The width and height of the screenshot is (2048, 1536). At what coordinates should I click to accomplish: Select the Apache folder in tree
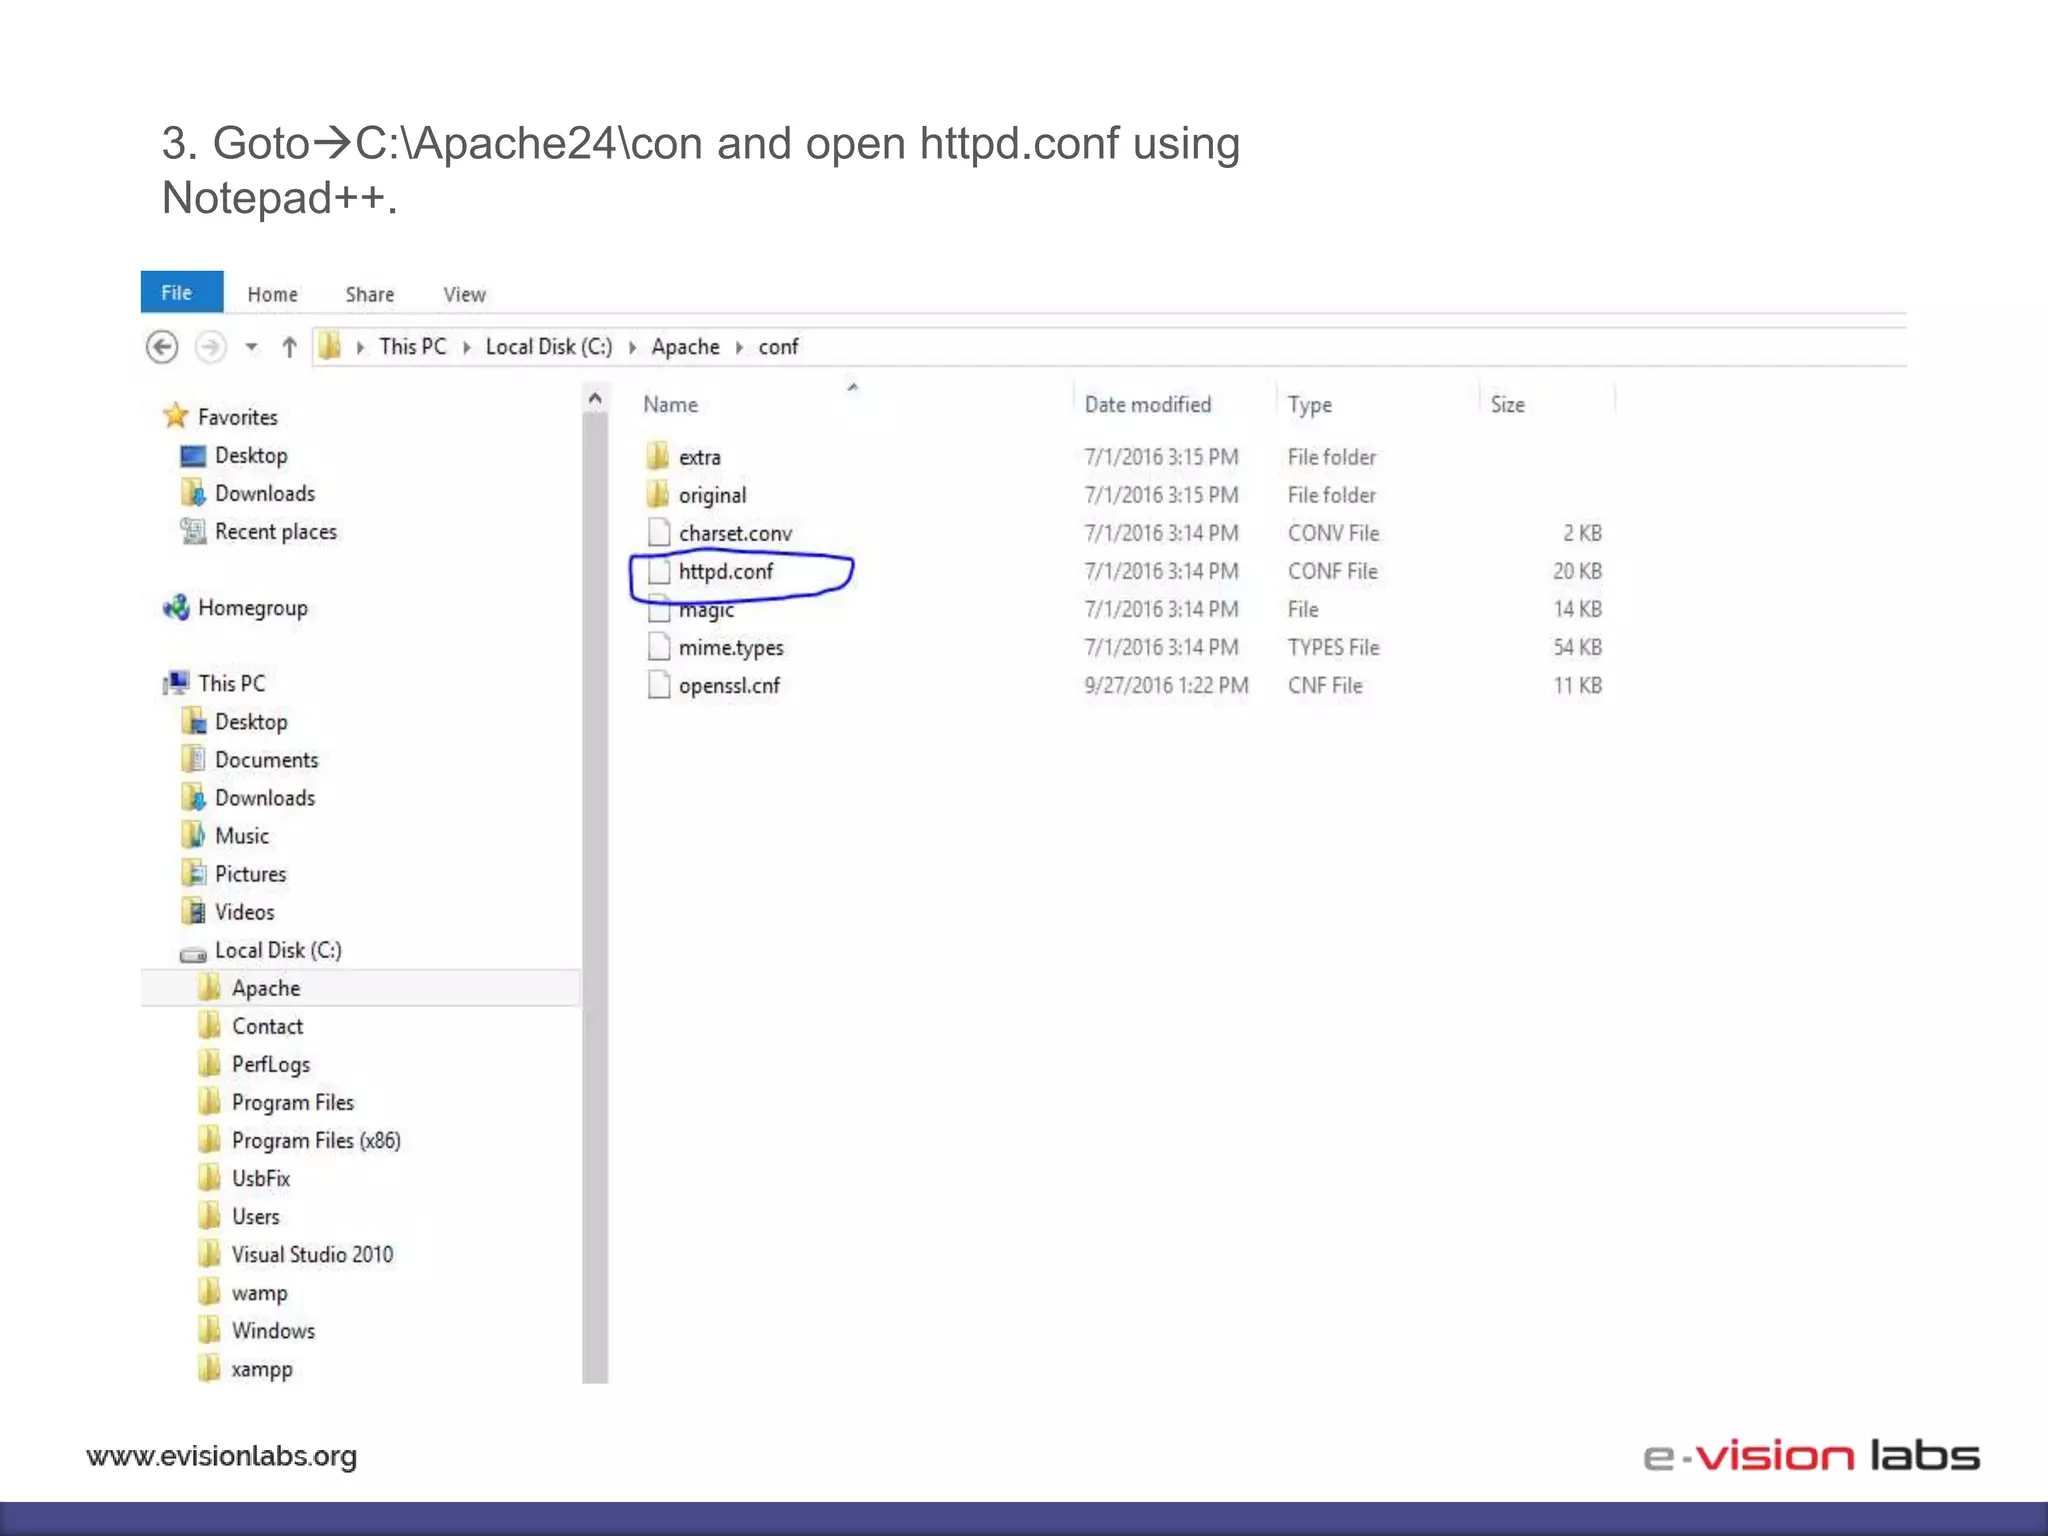click(x=266, y=988)
